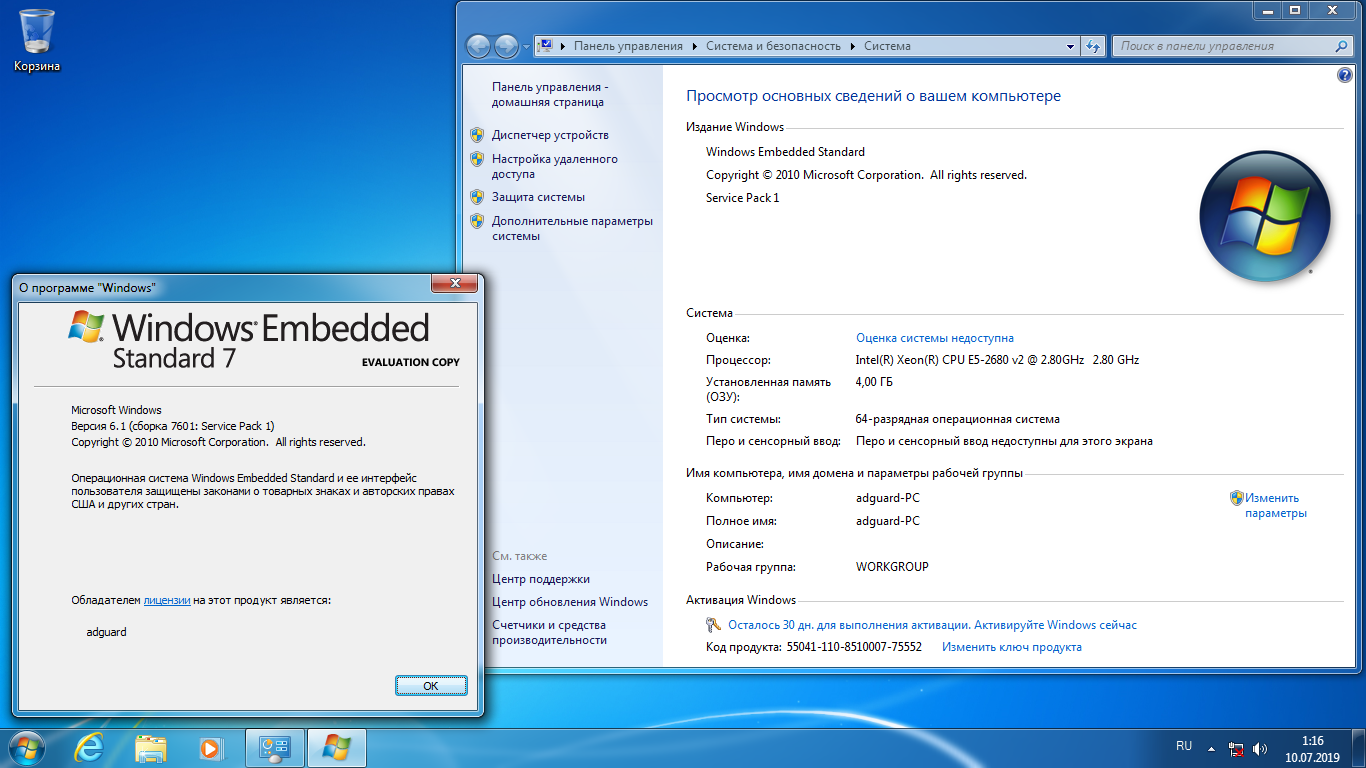1366x768 pixels.
Task: Close the About Windows dialog
Action: click(x=453, y=284)
